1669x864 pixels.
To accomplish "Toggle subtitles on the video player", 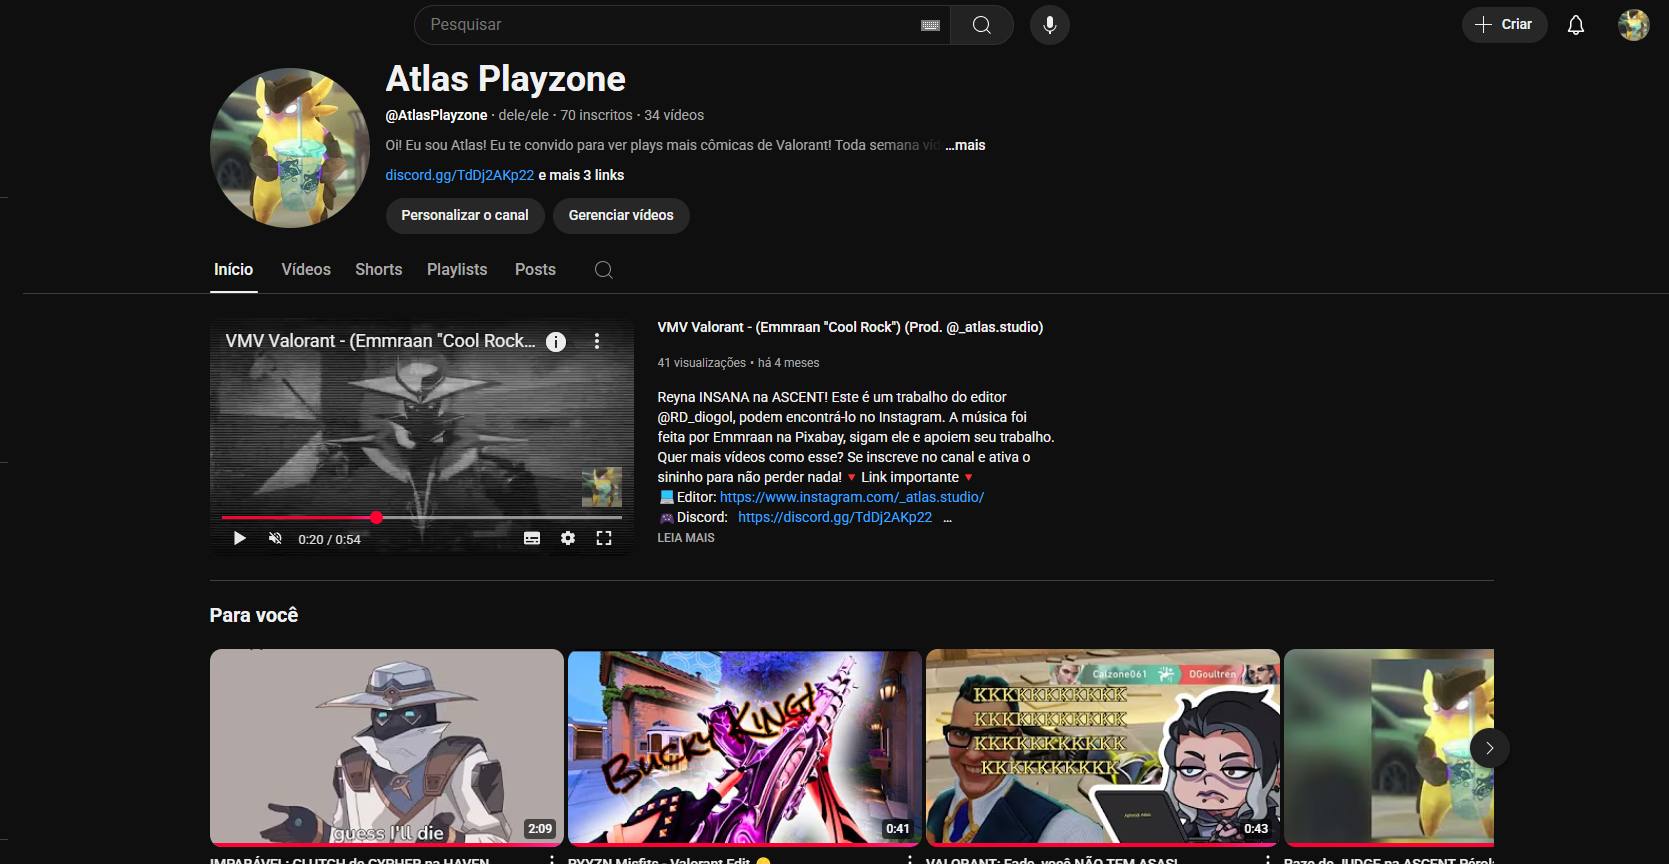I will click(x=532, y=538).
